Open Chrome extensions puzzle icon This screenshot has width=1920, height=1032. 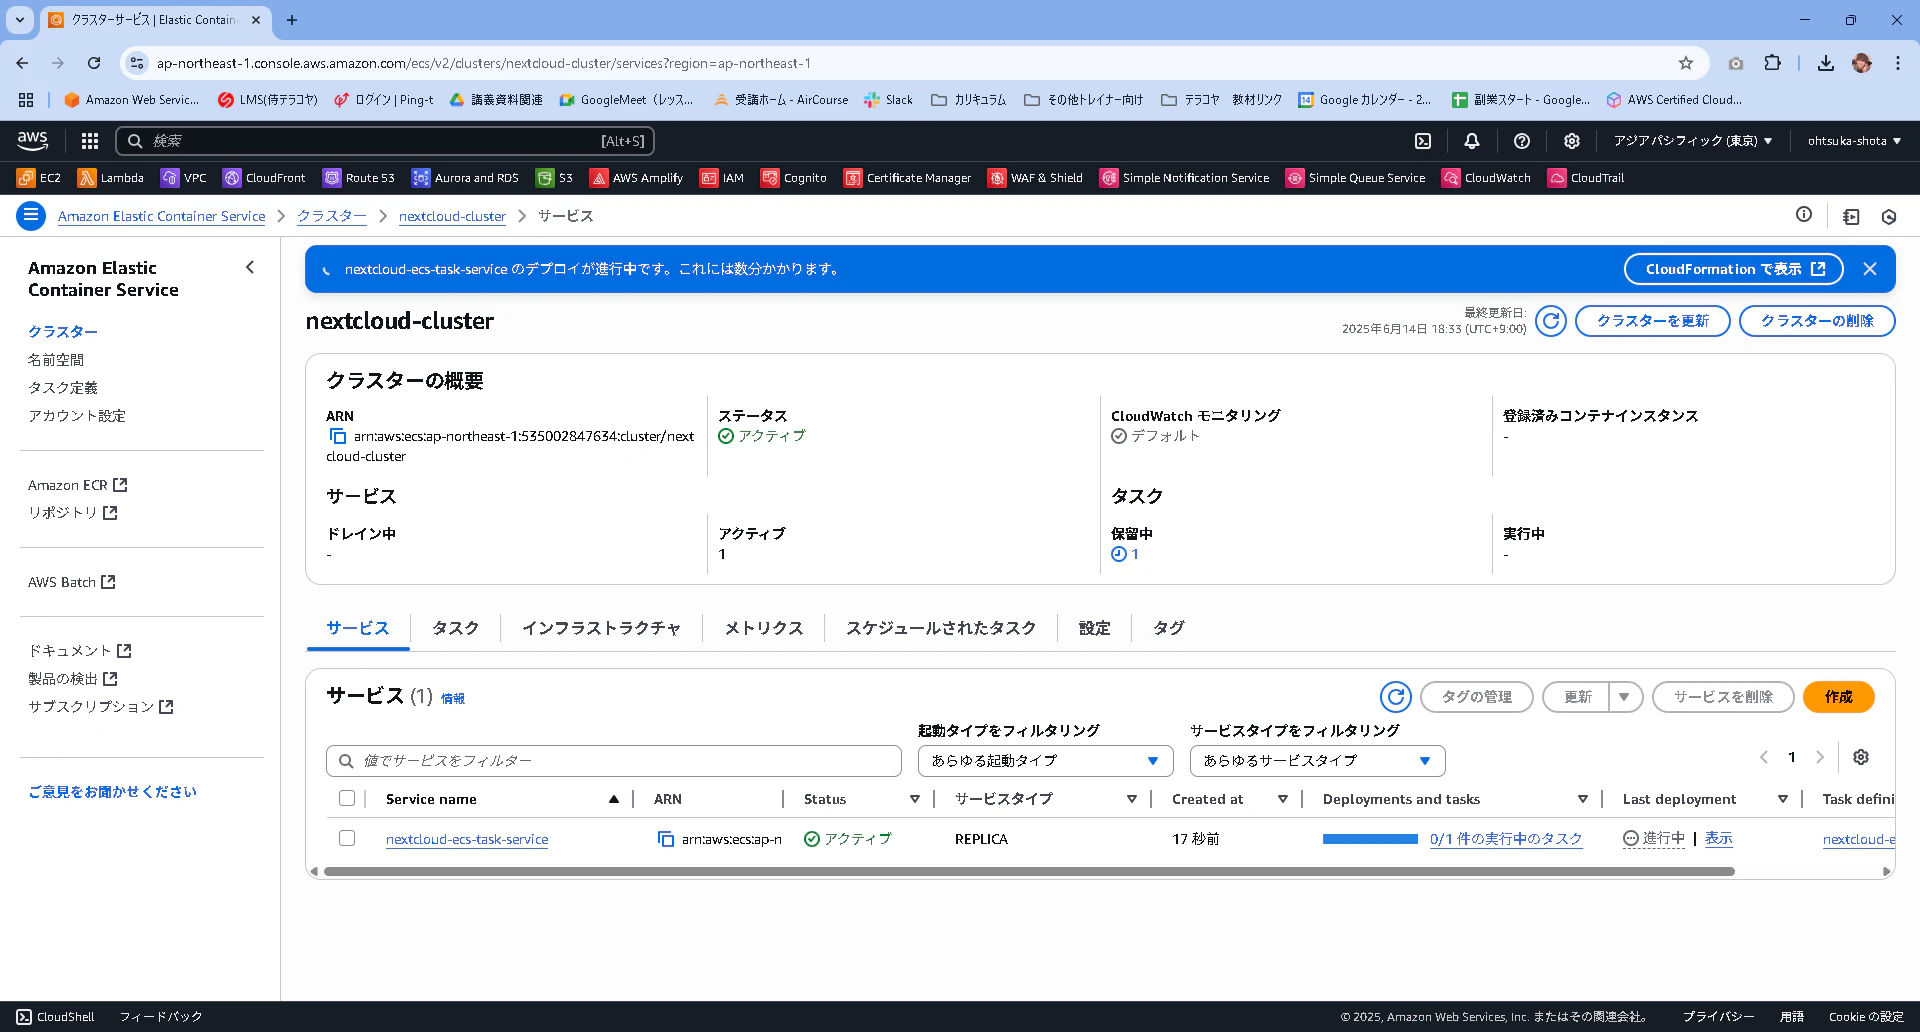(x=1773, y=63)
